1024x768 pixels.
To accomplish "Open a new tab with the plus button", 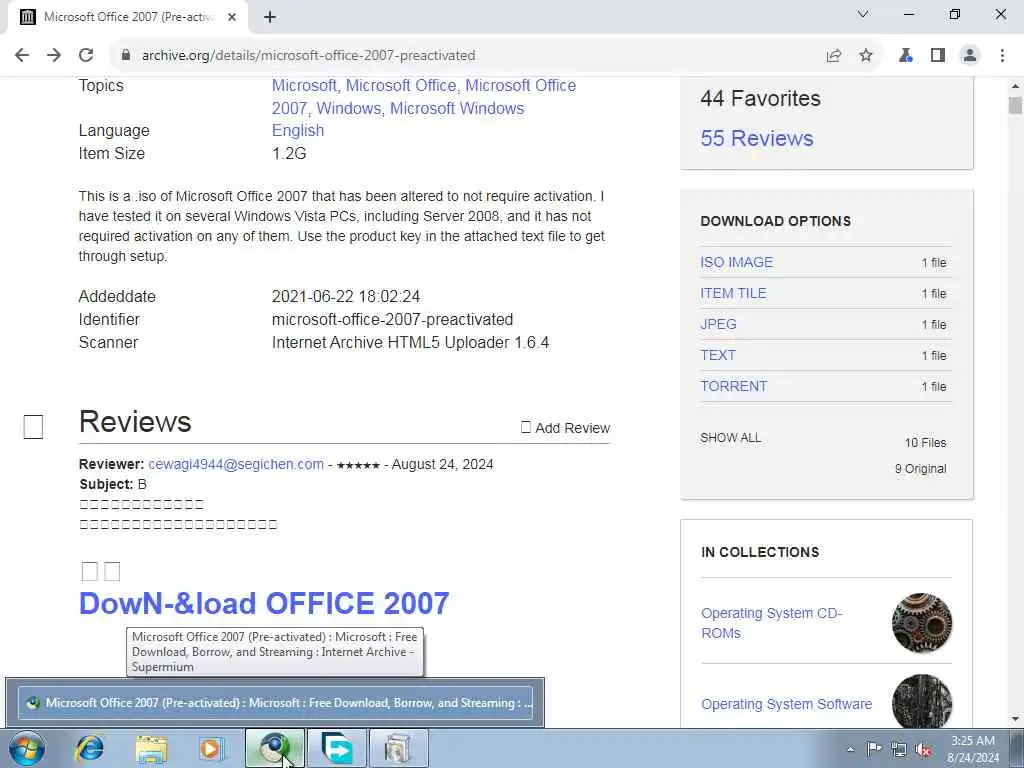I will coord(270,17).
